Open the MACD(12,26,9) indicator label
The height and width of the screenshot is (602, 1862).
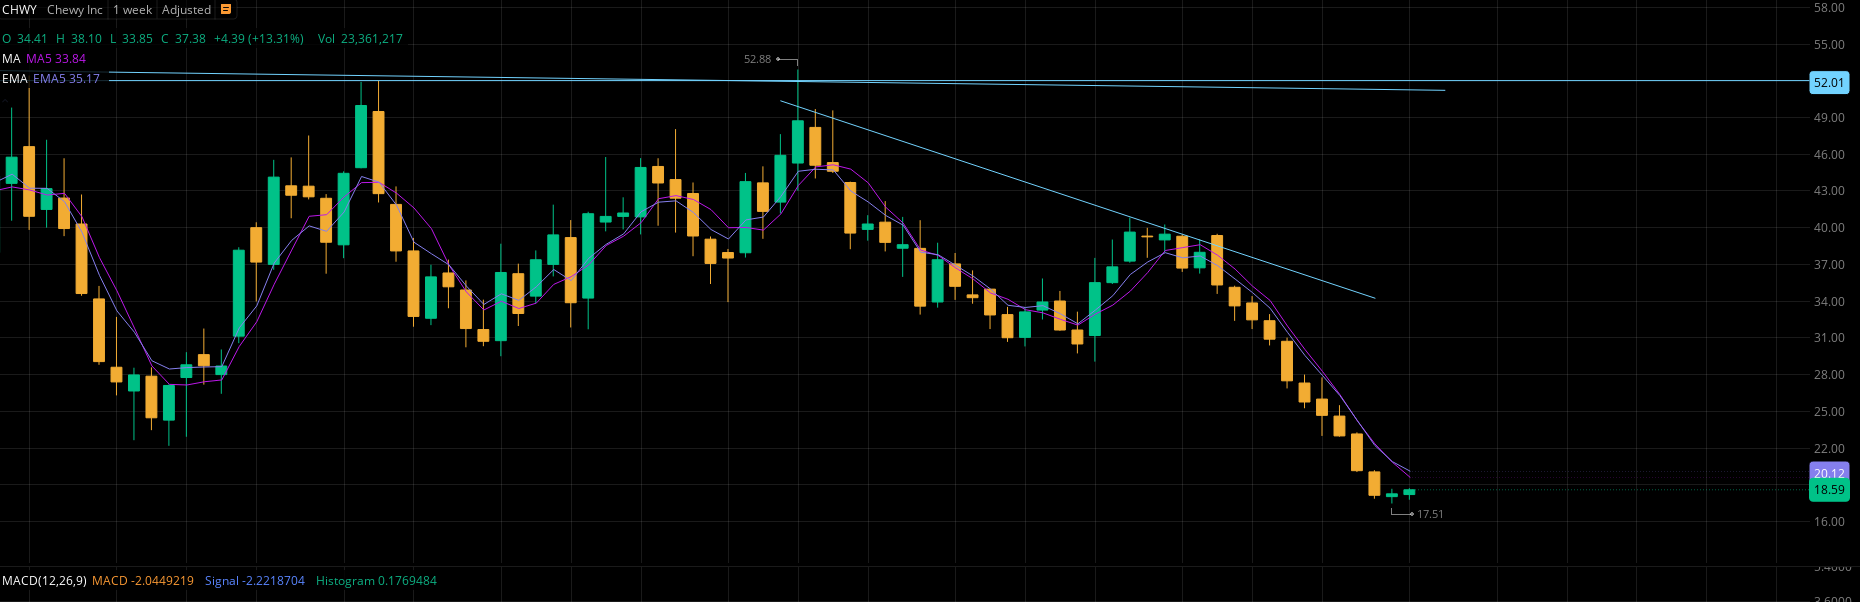point(44,581)
